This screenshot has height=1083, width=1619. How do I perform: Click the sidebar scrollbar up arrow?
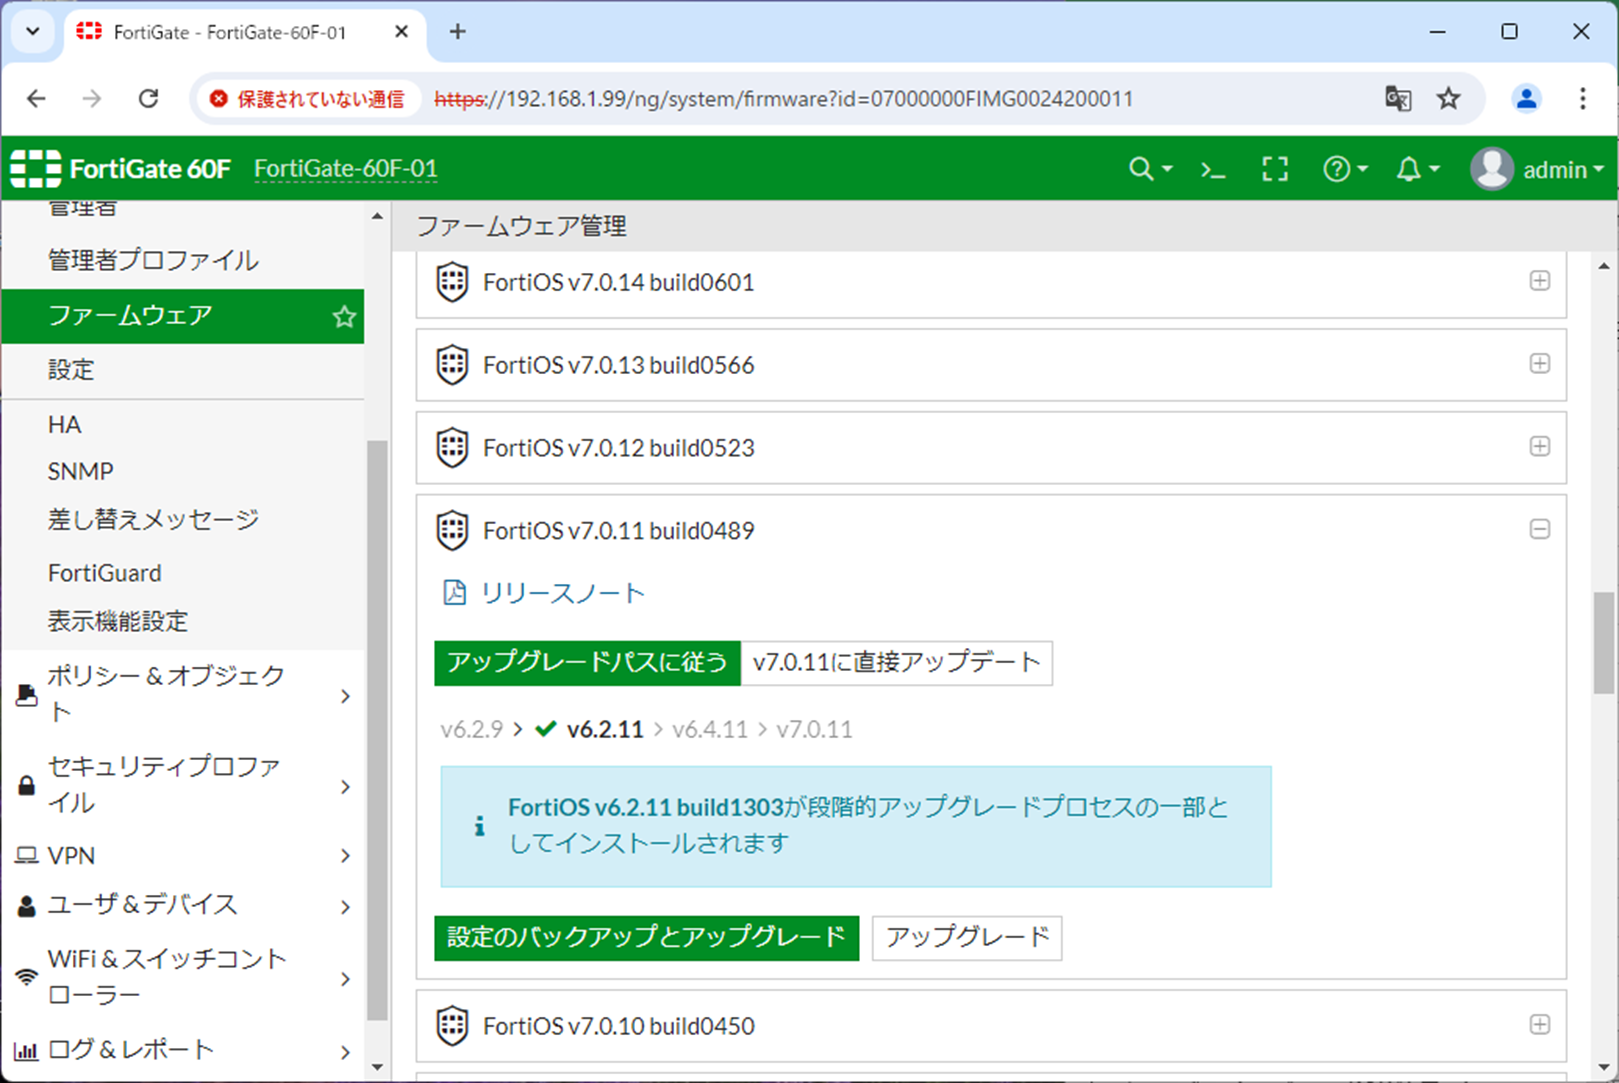click(377, 216)
